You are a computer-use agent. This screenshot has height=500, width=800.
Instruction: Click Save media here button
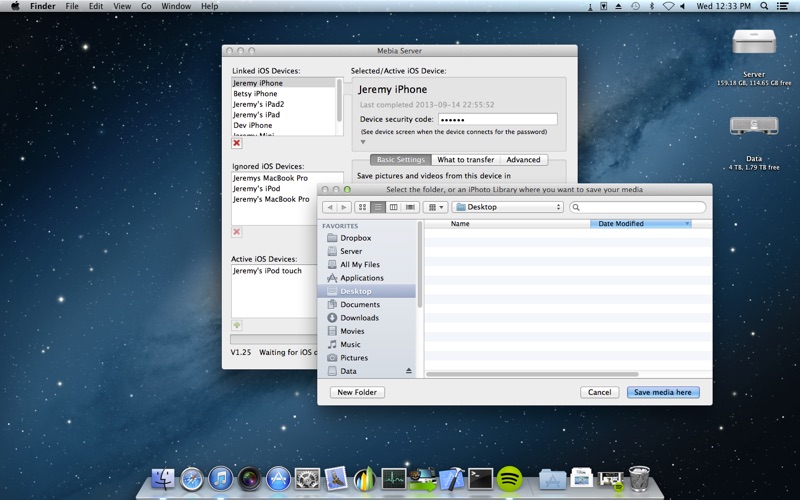click(663, 392)
